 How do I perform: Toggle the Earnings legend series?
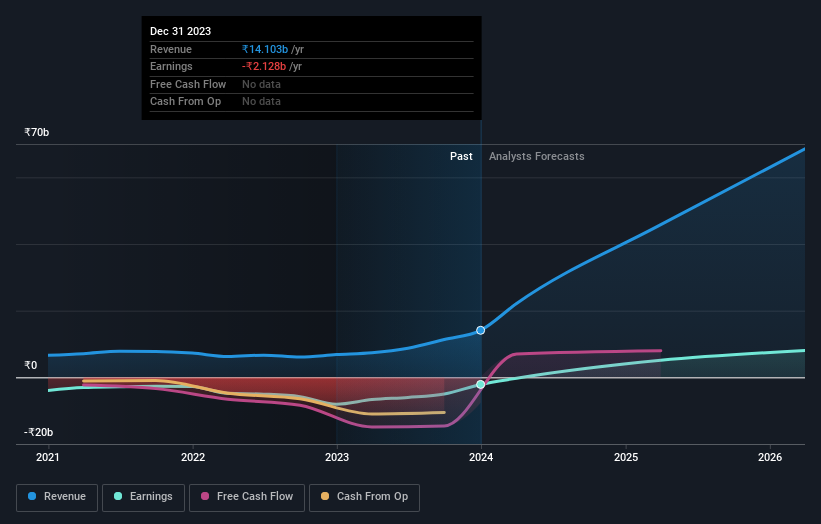tap(143, 497)
